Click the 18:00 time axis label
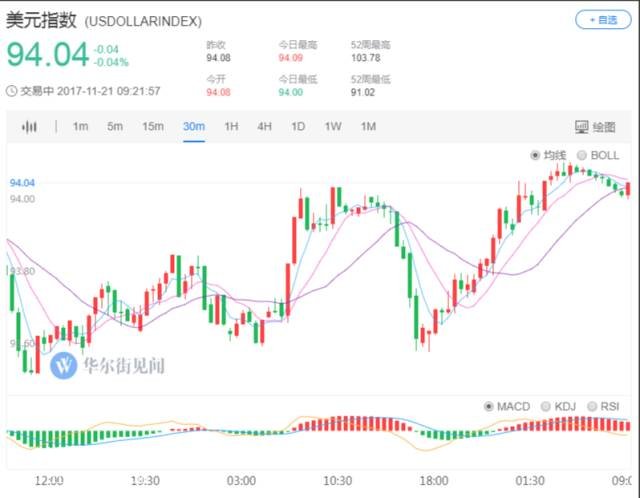The width and height of the screenshot is (640, 498). [x=434, y=481]
